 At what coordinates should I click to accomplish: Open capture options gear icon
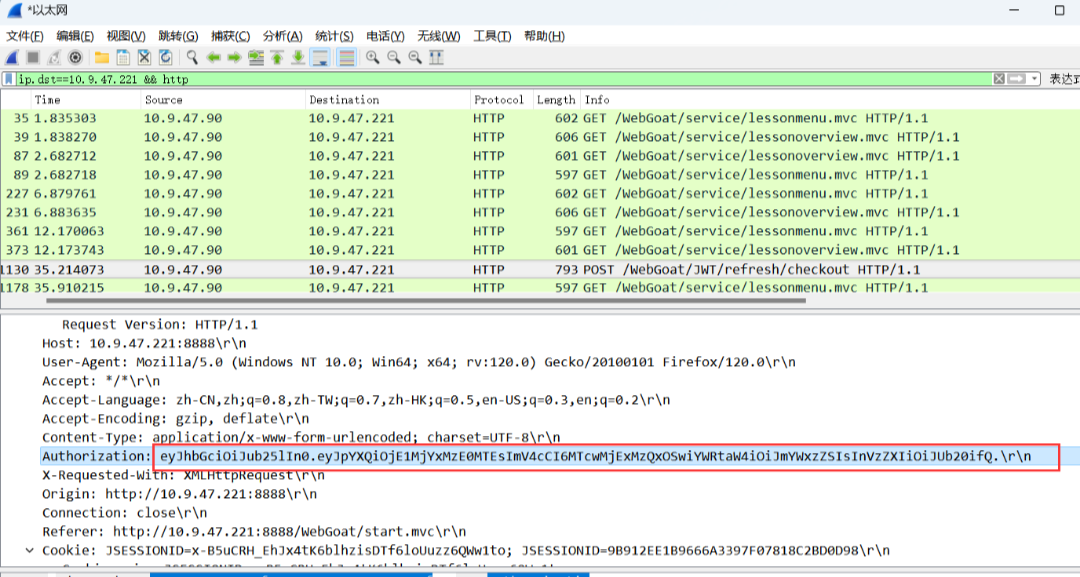coord(76,58)
